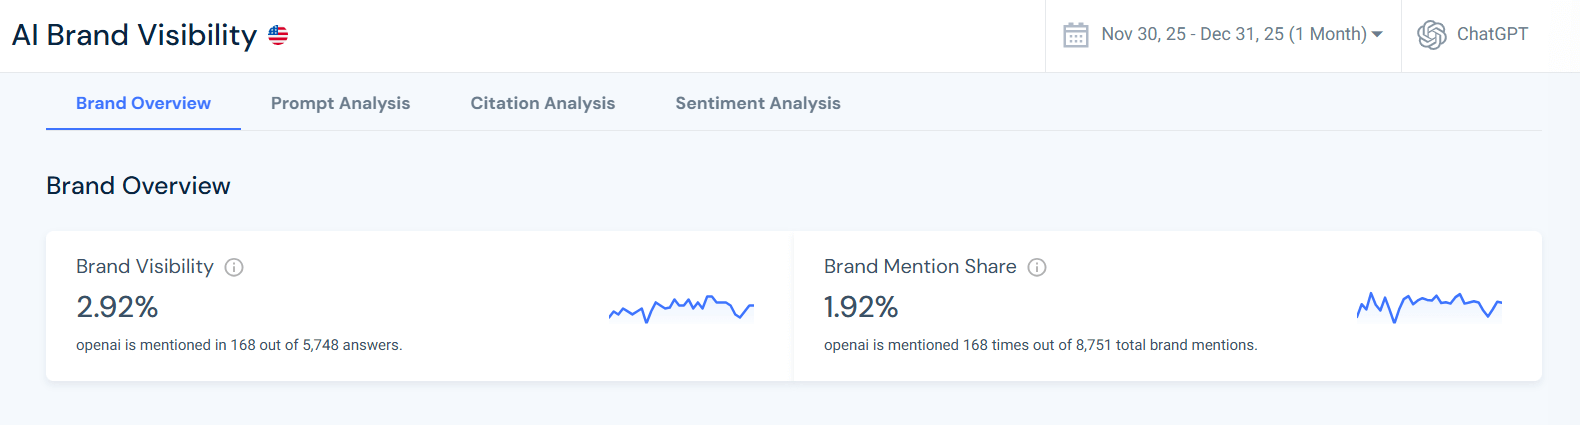Screen dimensions: 1580x425
Task: Expand the date range dropdown arrow
Action: 1377,35
